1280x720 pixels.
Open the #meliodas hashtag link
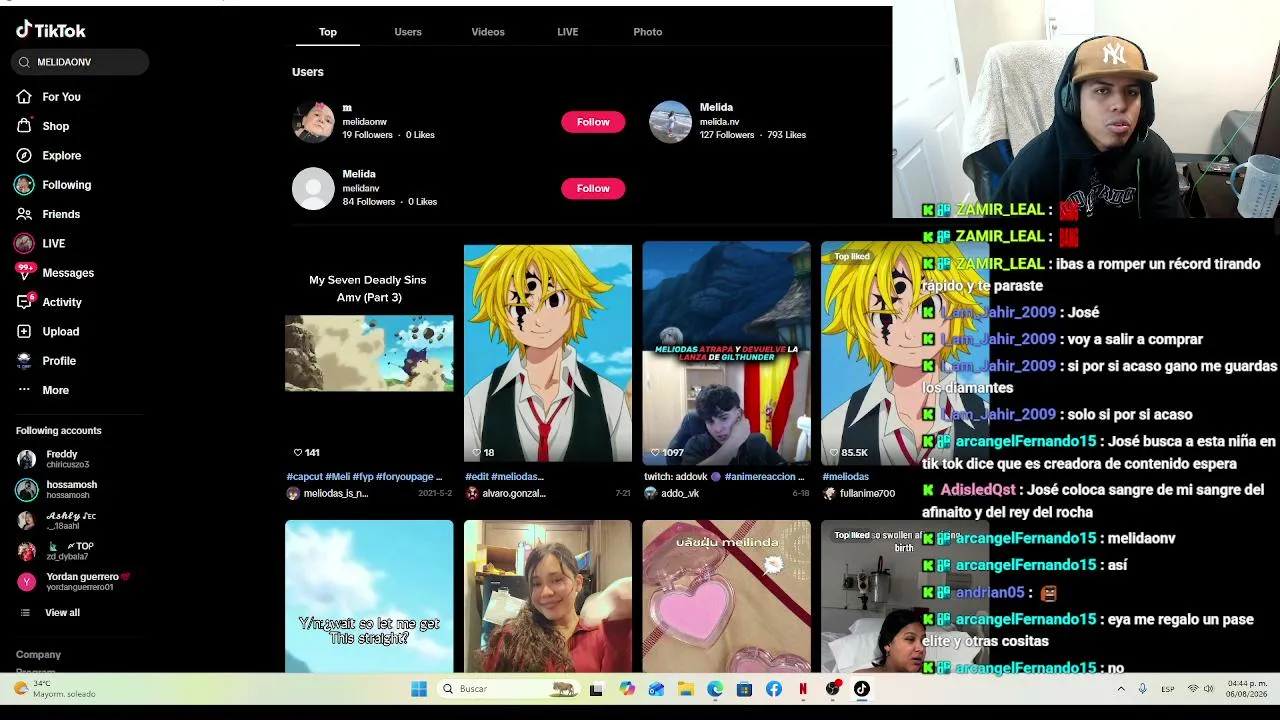tap(846, 477)
